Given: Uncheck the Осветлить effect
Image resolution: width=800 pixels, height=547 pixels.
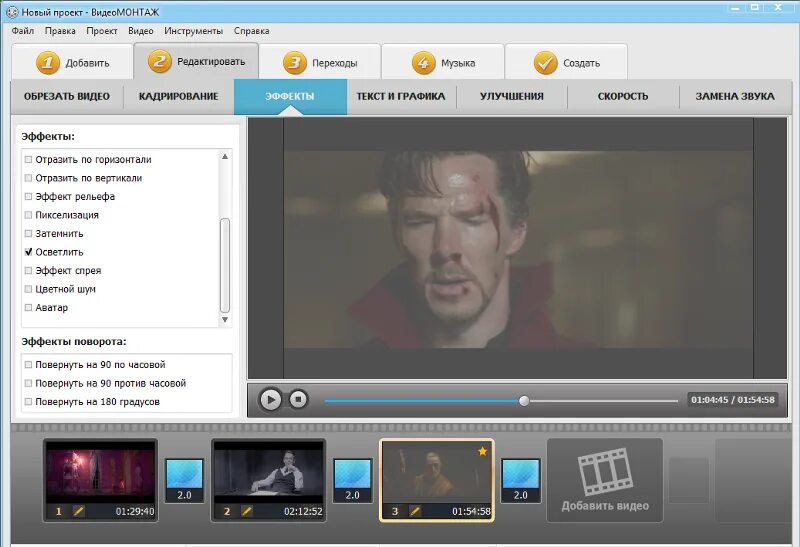Looking at the screenshot, I should coord(29,252).
